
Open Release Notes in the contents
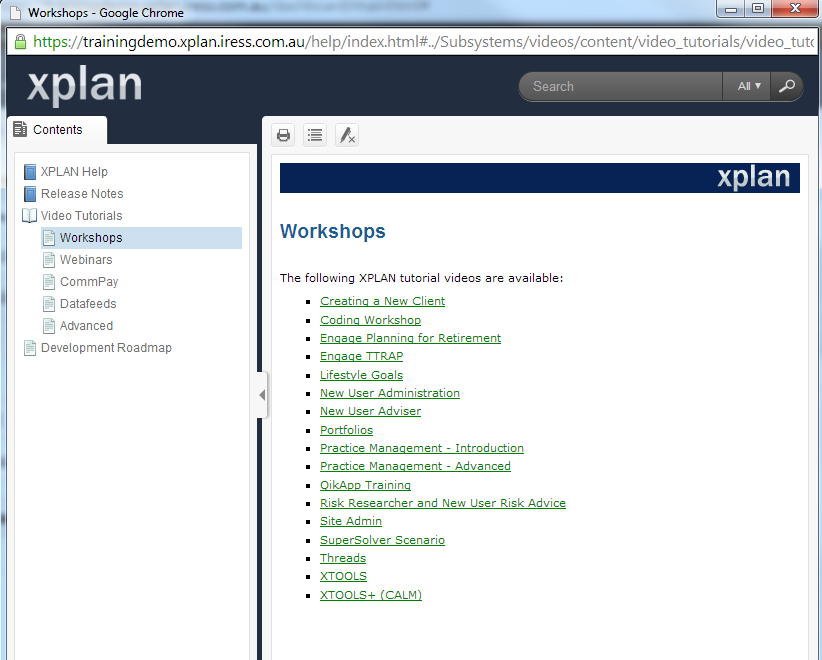[82, 193]
